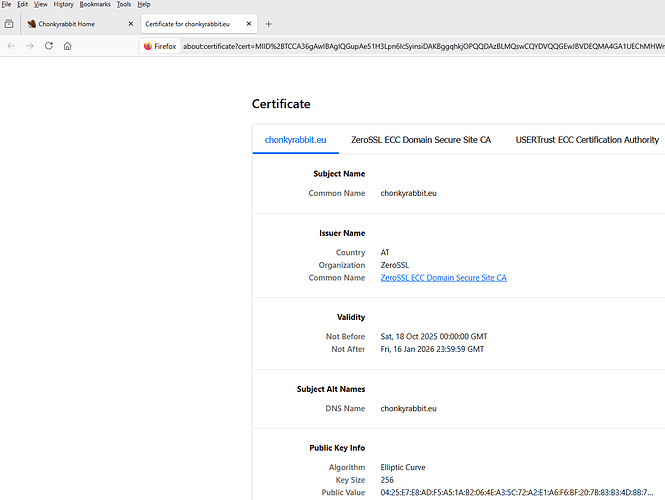Select the USERTrust ECC Certification Authority tab
Viewport: 665px width, 500px height.
coord(587,140)
